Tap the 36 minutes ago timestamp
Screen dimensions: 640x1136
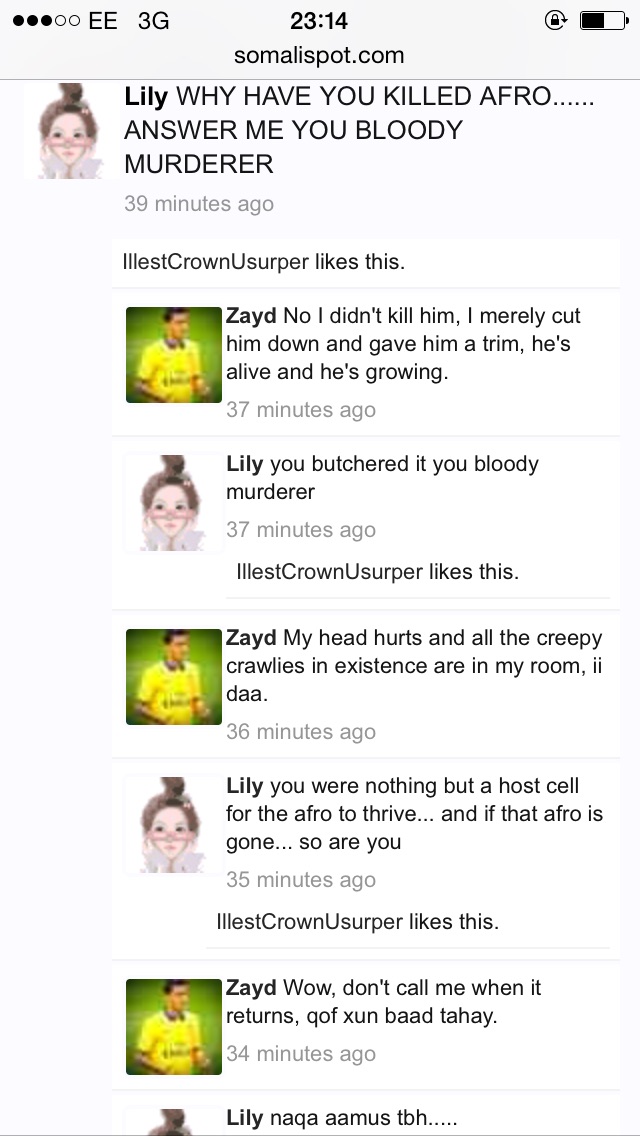pyautogui.click(x=301, y=732)
